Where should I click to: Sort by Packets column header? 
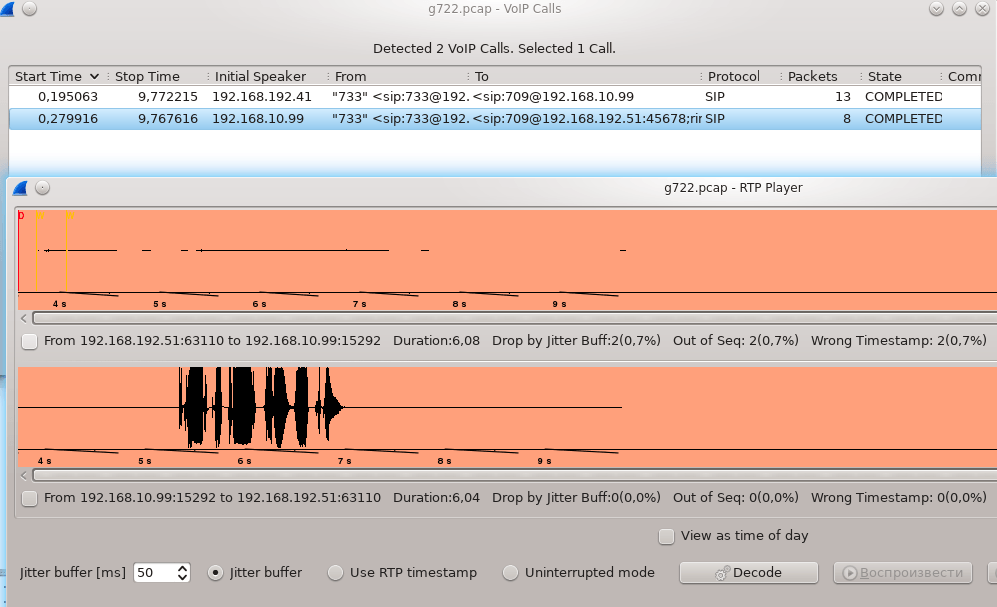[820, 76]
